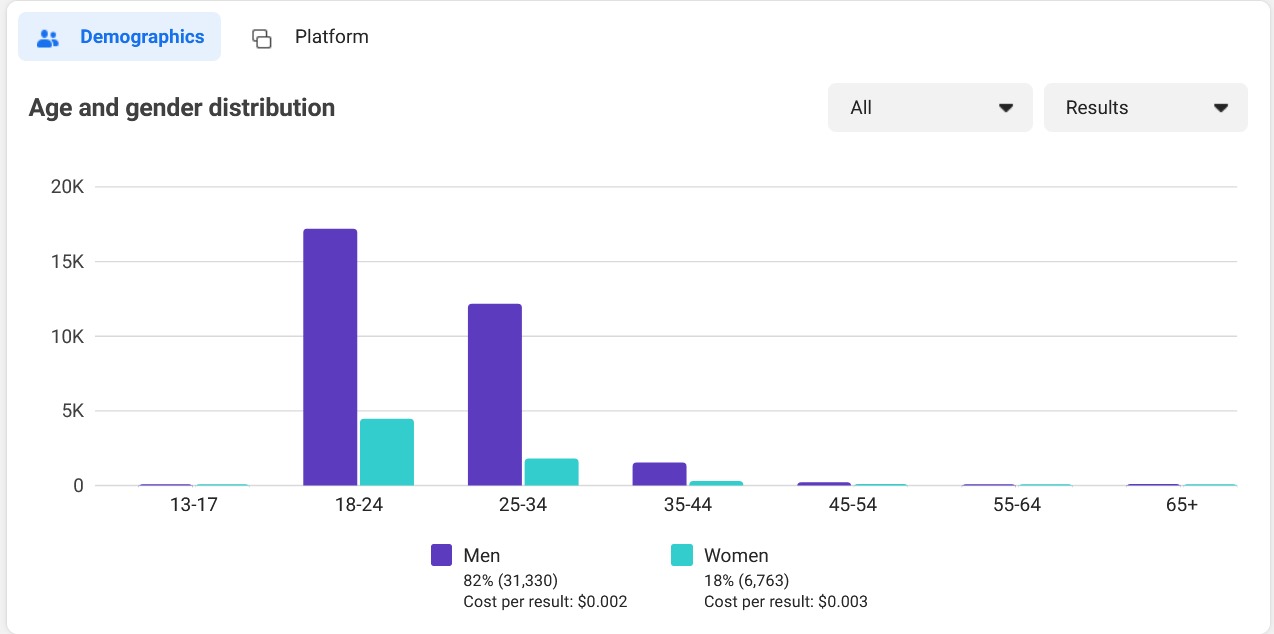Click the Age and gender distribution heading

coord(182,108)
